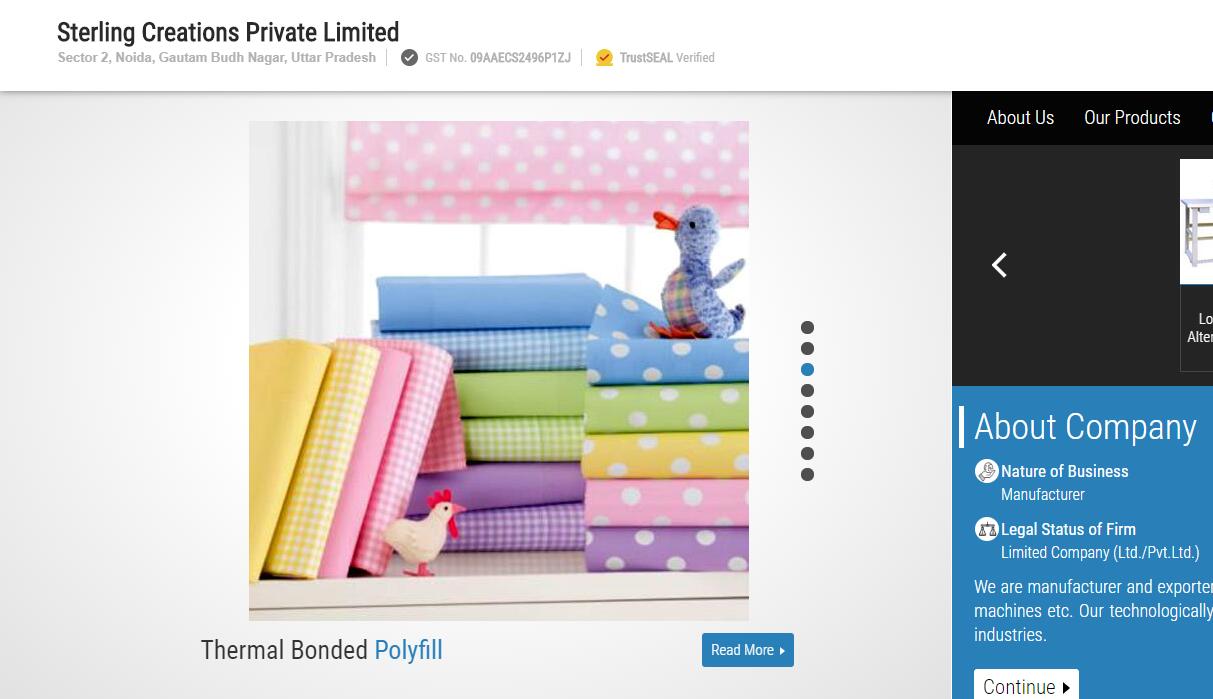
Task: Select the fourth slide indicator dot
Action: pos(807,391)
